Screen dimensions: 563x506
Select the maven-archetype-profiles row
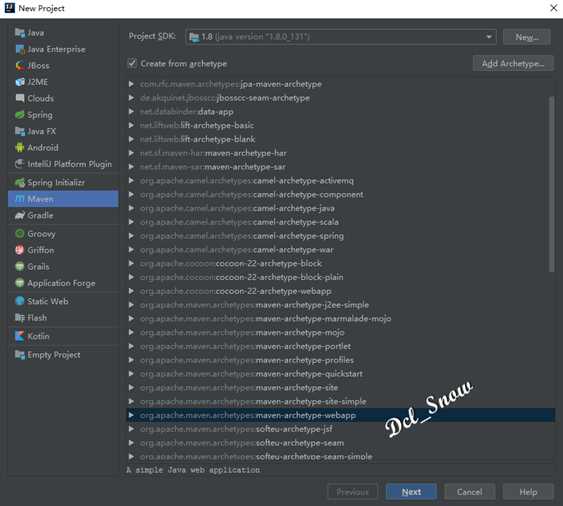click(341, 360)
